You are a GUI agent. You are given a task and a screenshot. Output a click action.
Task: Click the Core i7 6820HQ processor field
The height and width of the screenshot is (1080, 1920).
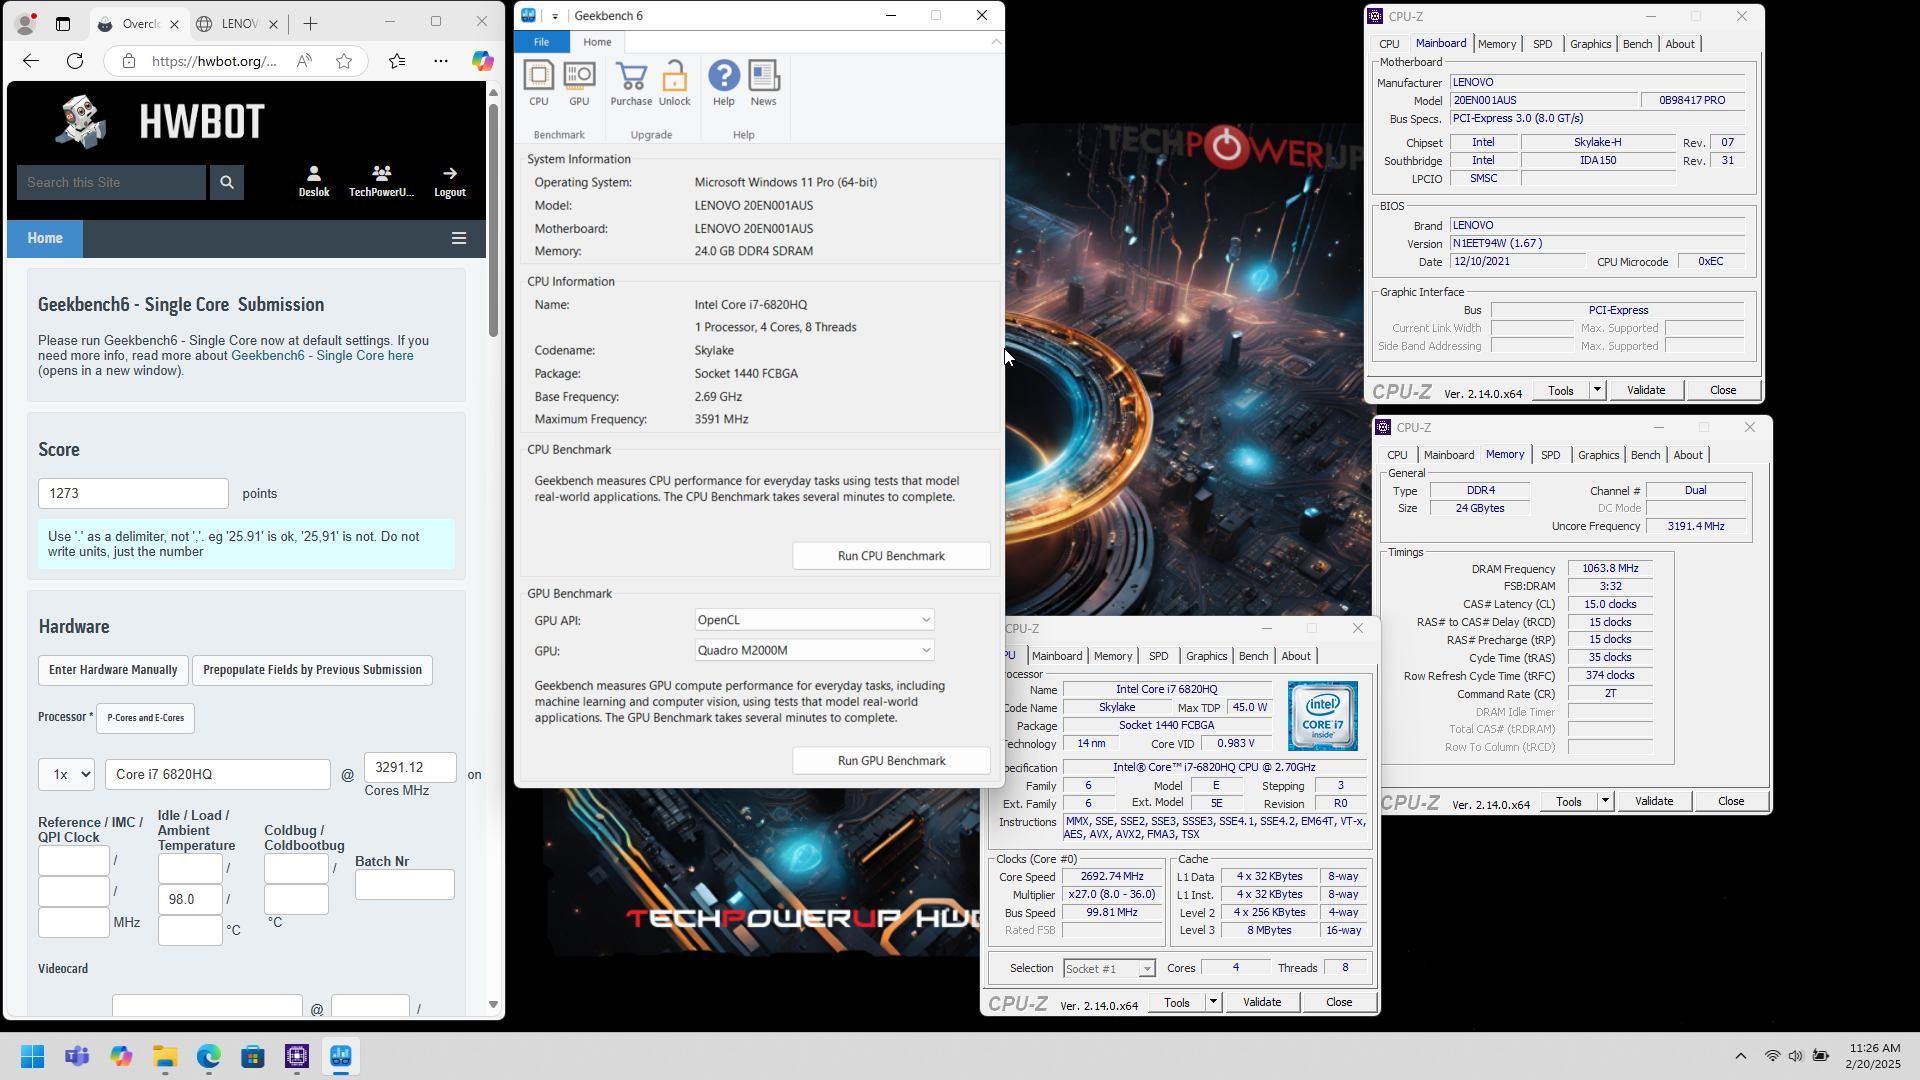tap(217, 774)
